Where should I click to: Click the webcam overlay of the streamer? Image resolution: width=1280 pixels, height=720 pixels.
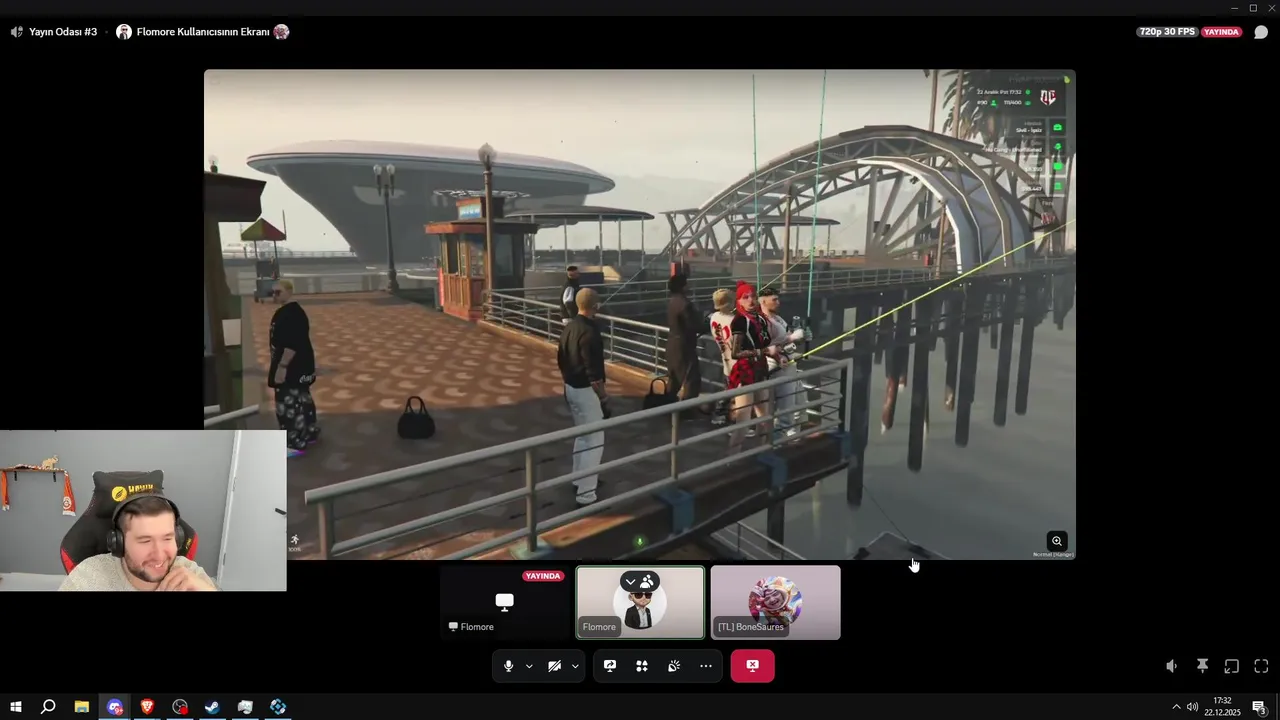(x=143, y=511)
